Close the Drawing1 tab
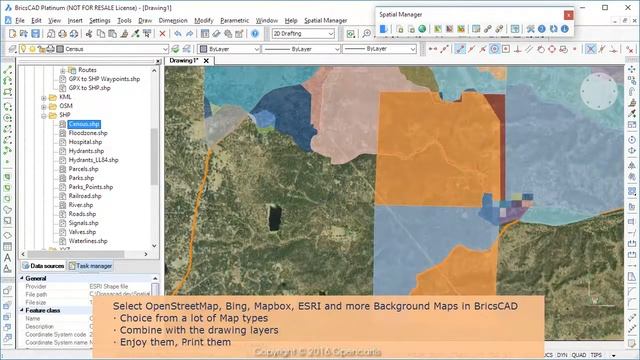Viewport: 640px width, 360px height. click(x=206, y=60)
